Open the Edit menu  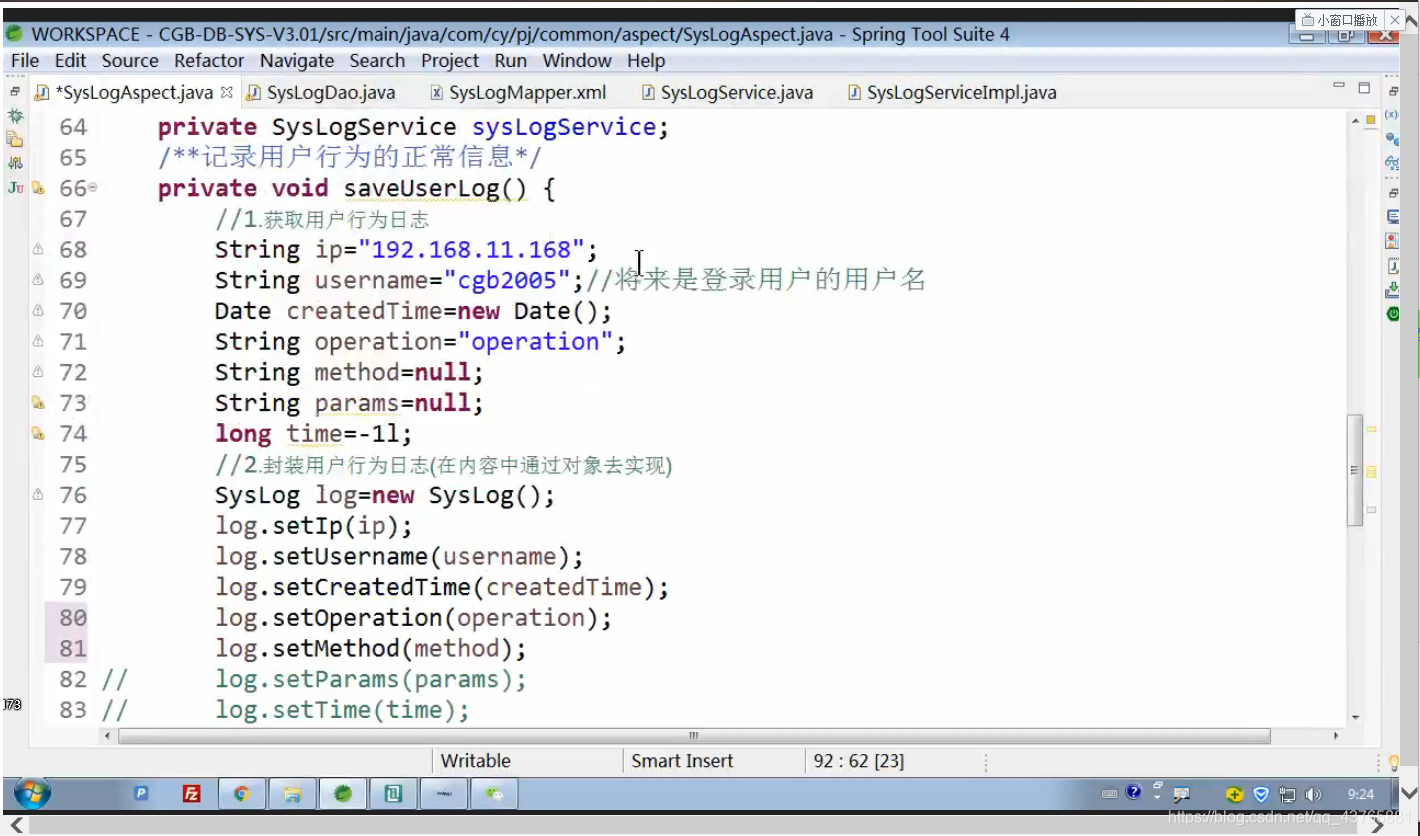click(x=70, y=61)
